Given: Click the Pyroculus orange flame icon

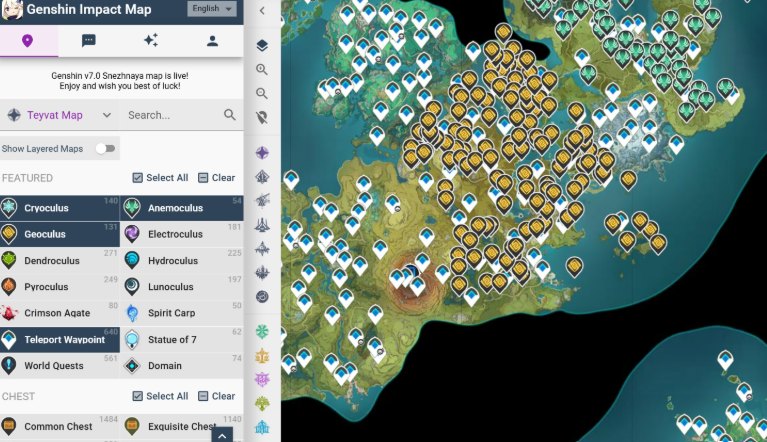Looking at the screenshot, I should 9,287.
